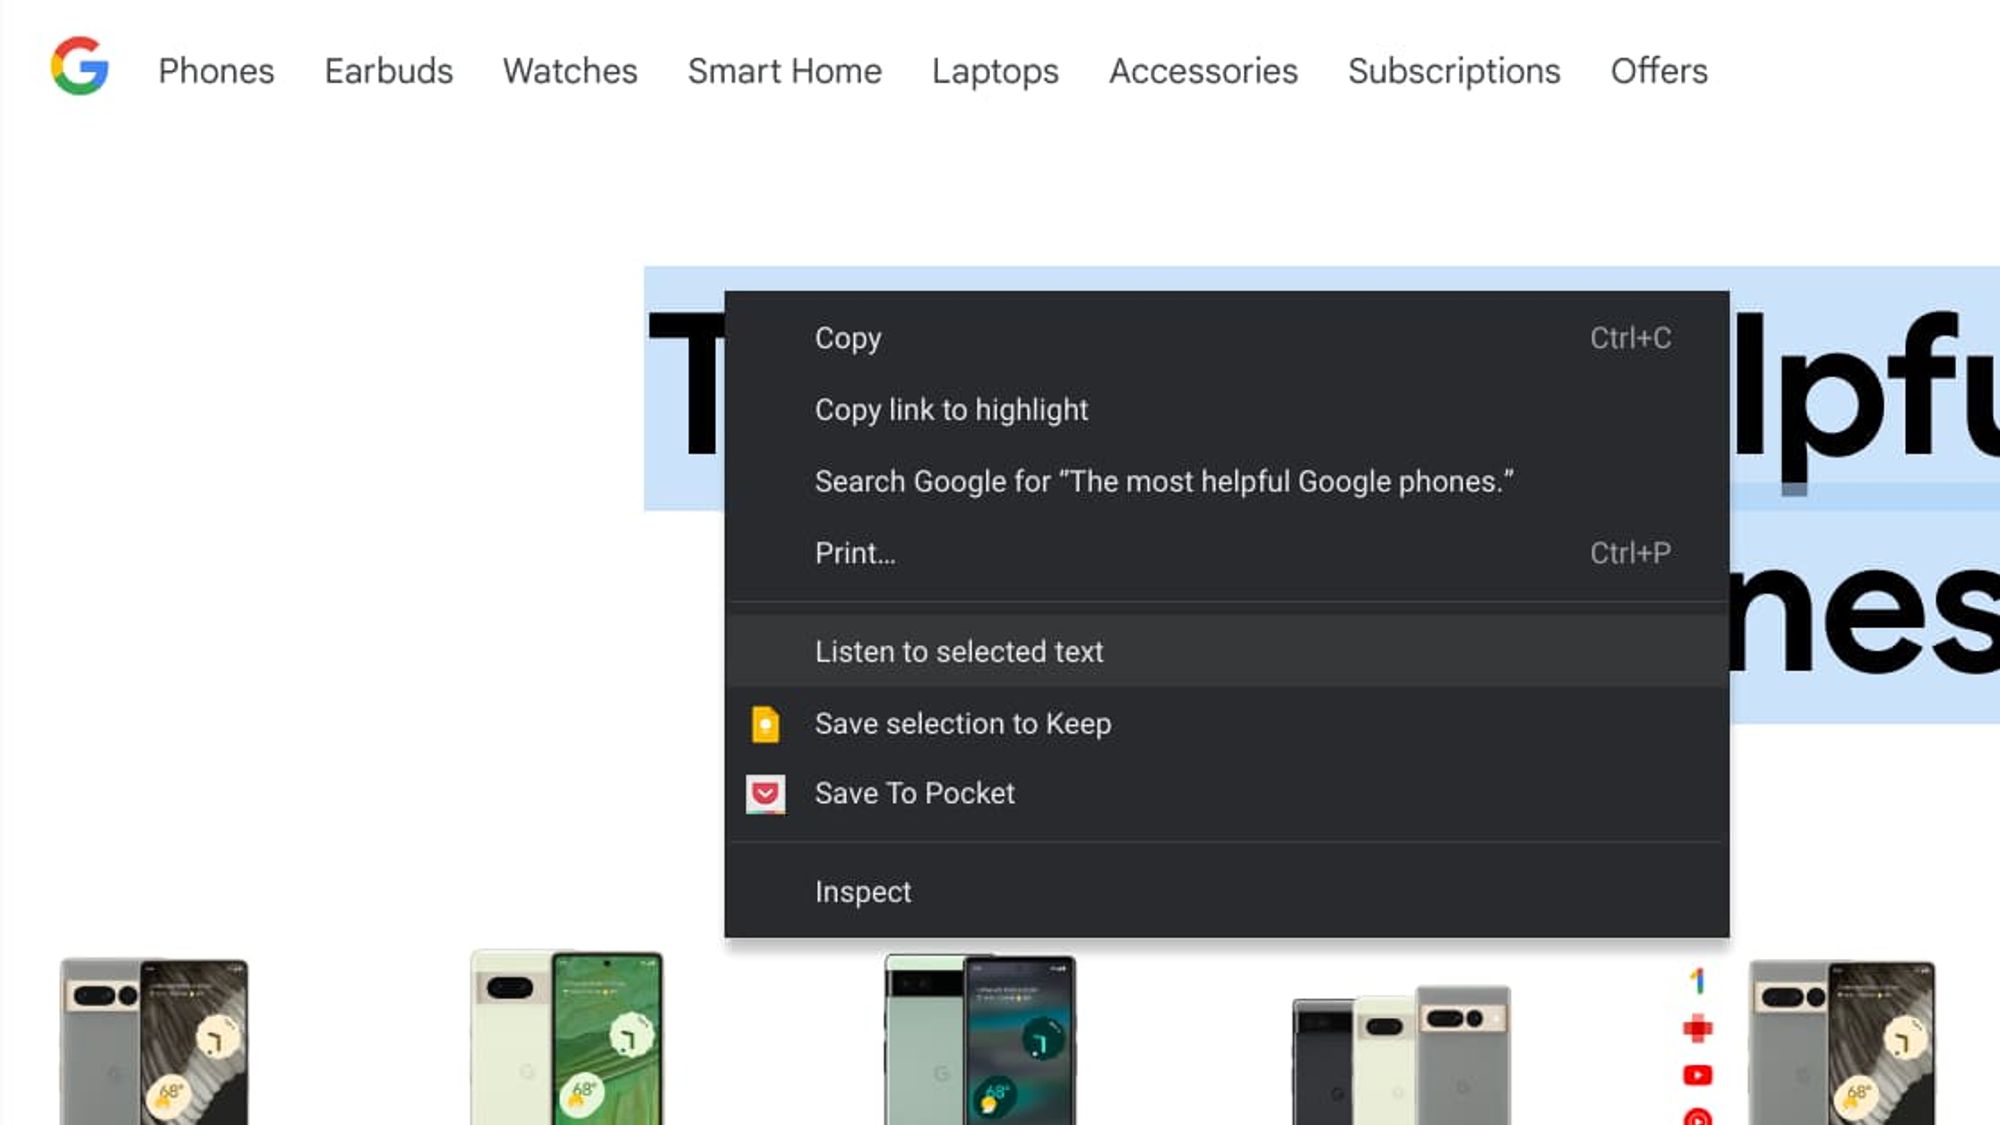The image size is (2000, 1125).
Task: Select Copy link to highlight
Action: point(951,410)
